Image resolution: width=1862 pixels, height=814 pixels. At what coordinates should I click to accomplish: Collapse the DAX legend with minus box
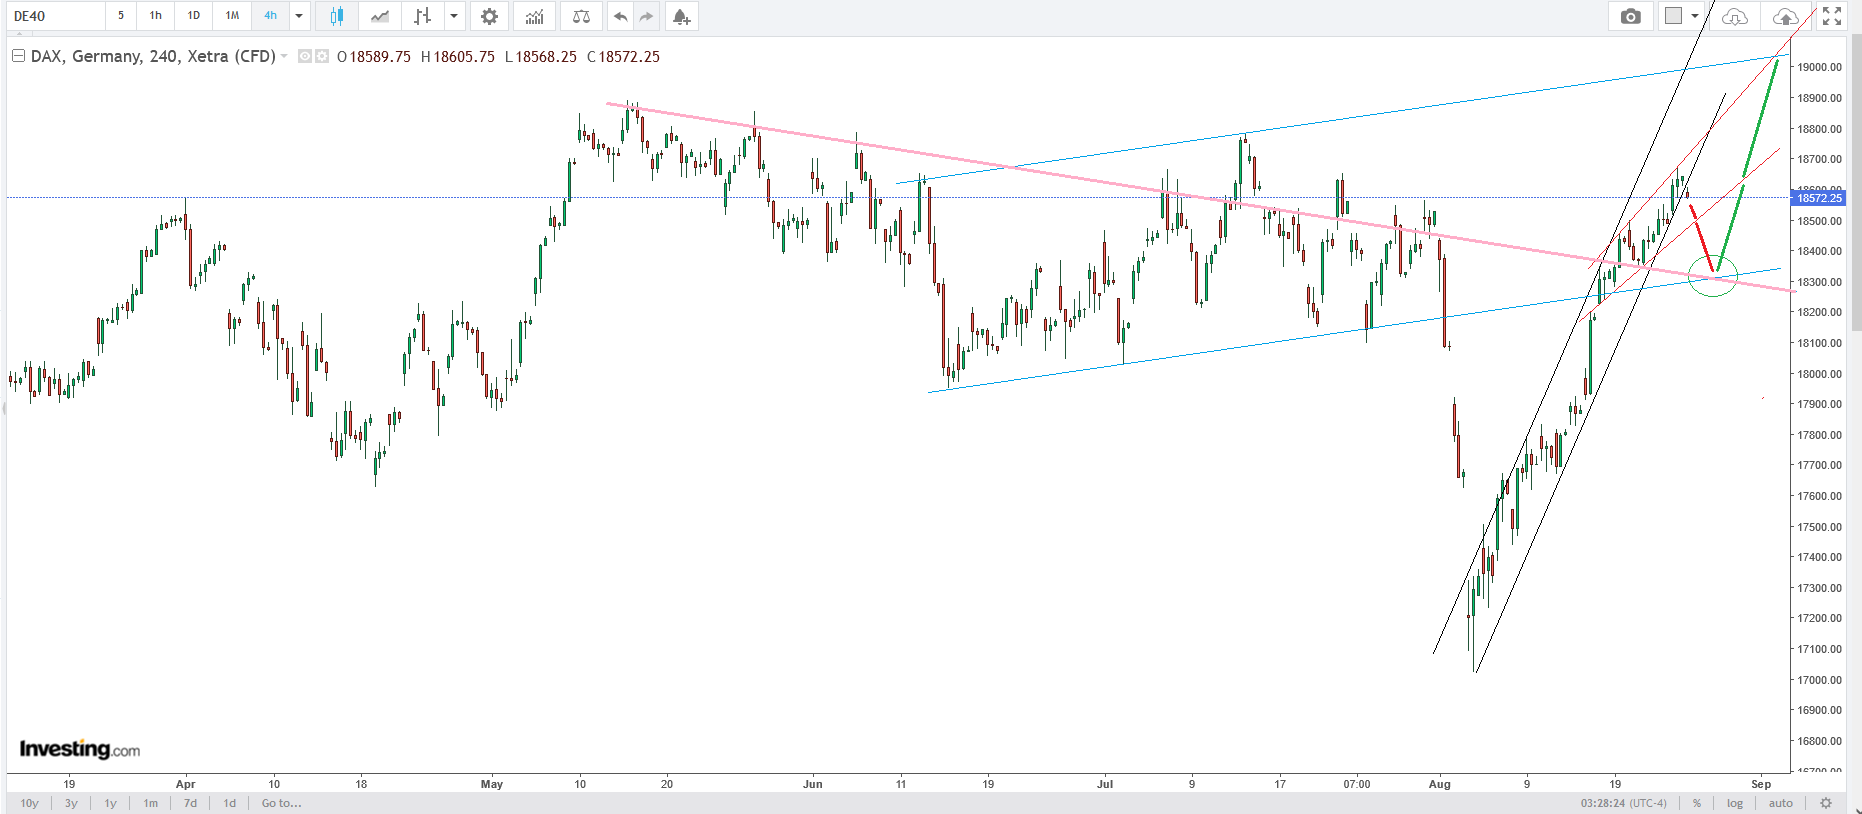pyautogui.click(x=18, y=56)
